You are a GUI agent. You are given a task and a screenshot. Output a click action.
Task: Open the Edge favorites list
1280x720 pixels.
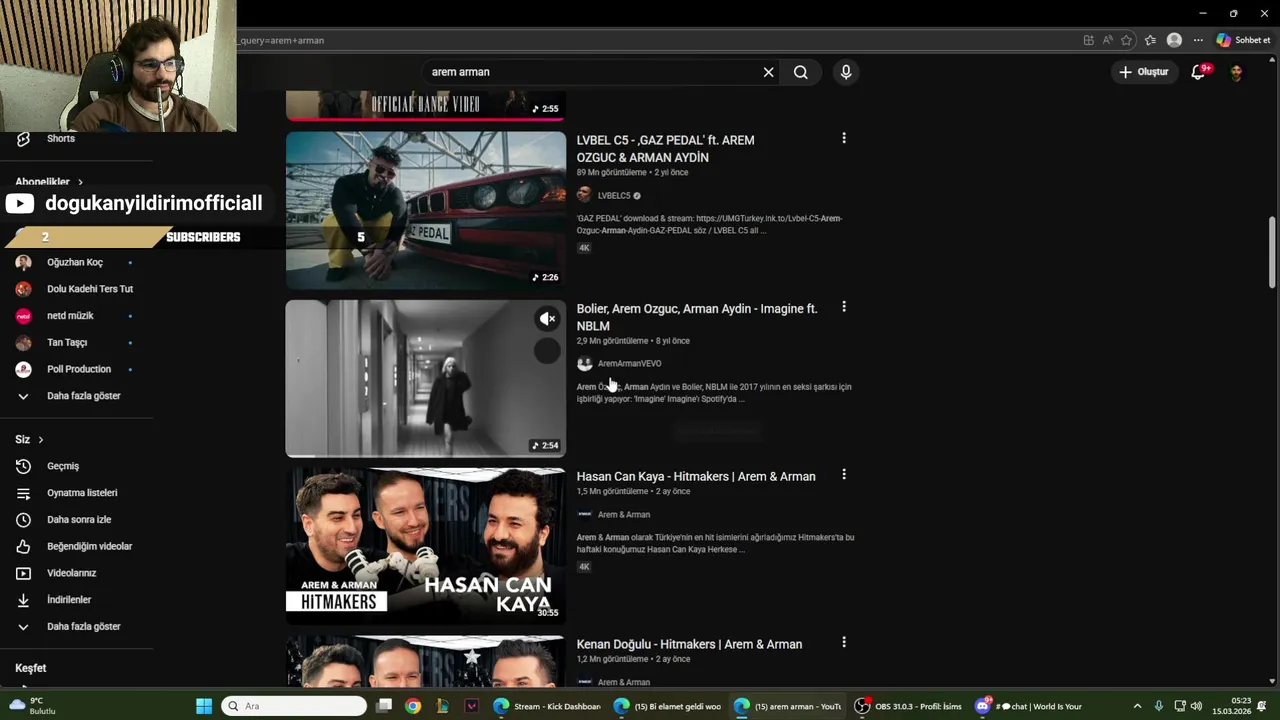pos(1150,40)
